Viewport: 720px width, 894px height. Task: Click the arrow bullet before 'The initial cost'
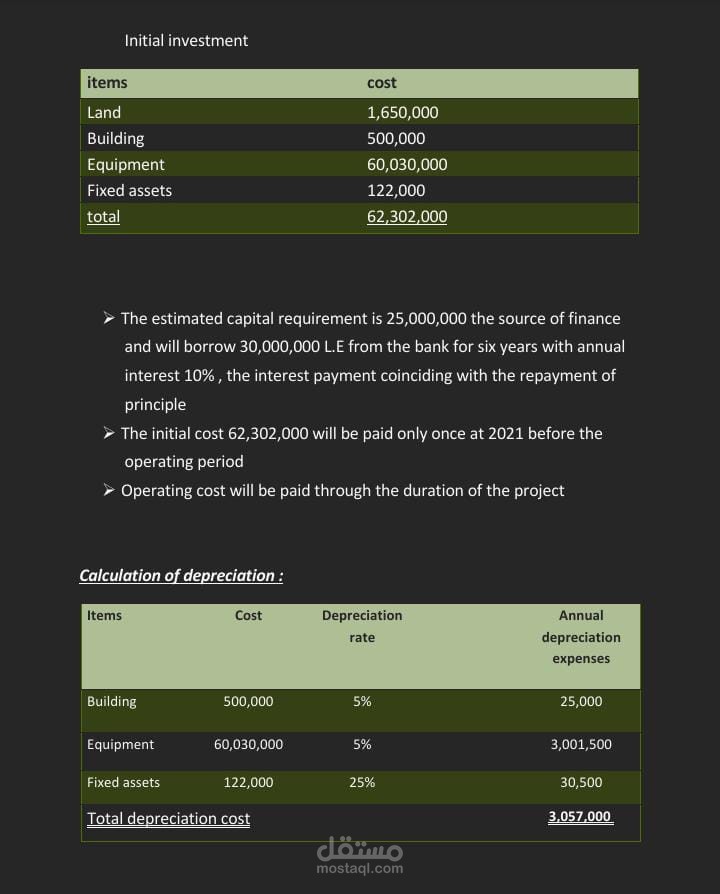(x=109, y=433)
